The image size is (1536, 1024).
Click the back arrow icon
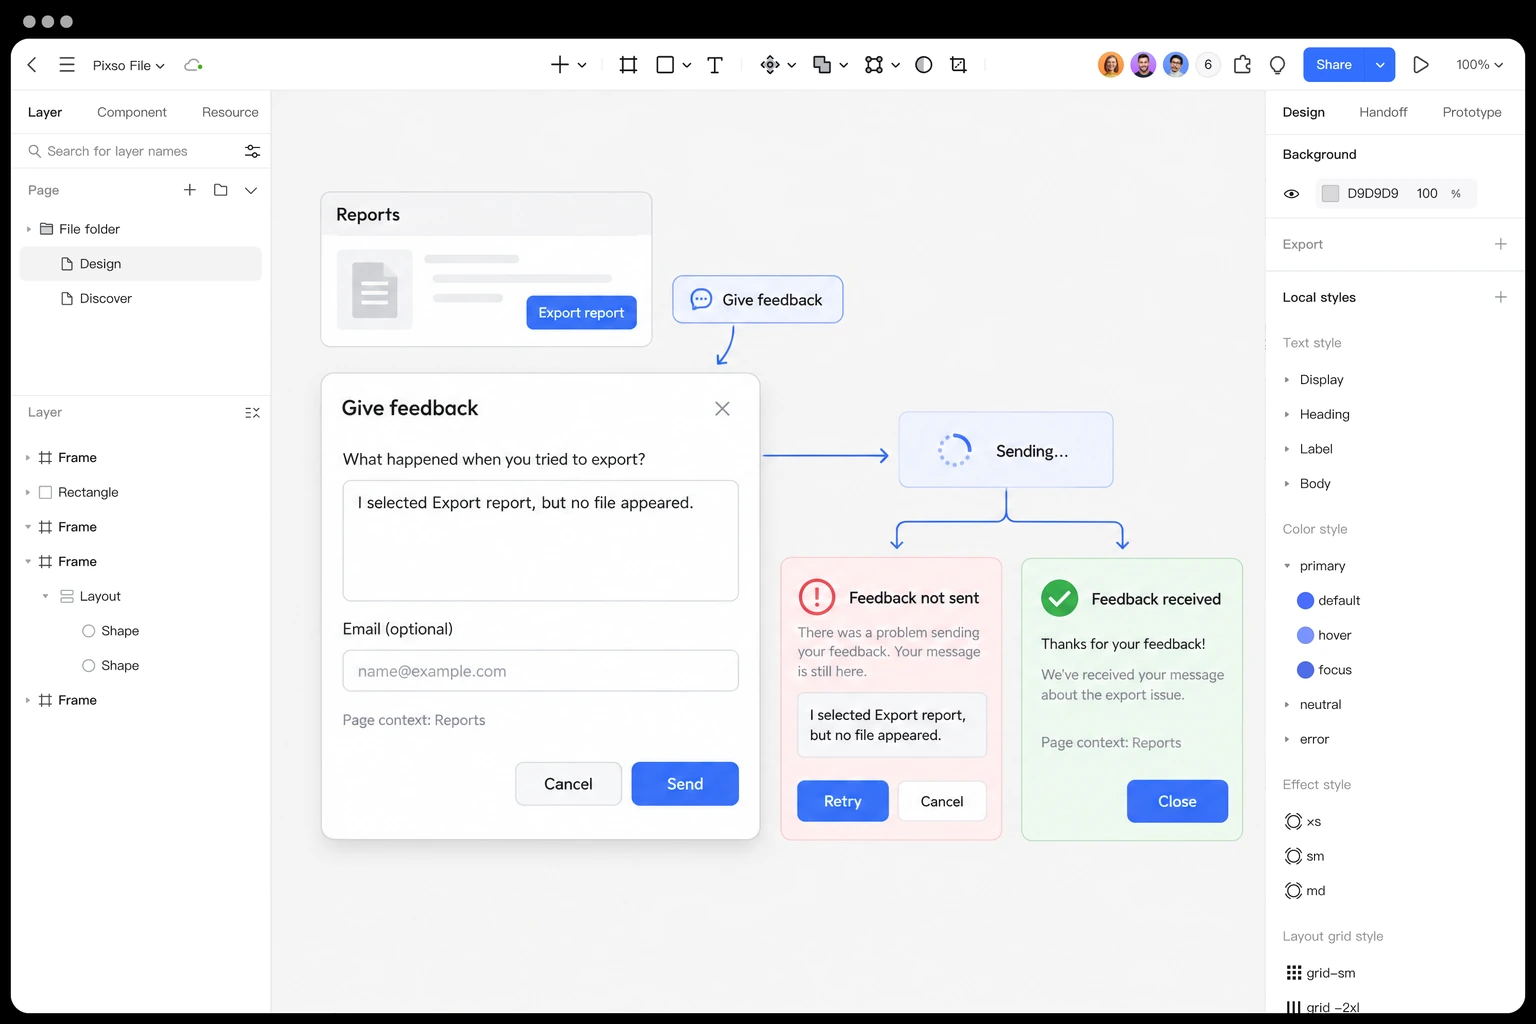pyautogui.click(x=32, y=65)
